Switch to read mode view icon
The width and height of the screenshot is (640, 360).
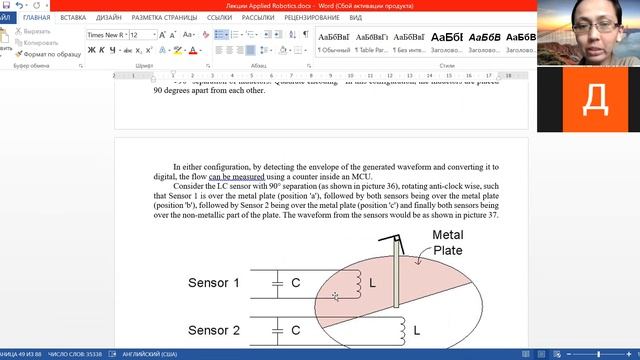point(526,354)
